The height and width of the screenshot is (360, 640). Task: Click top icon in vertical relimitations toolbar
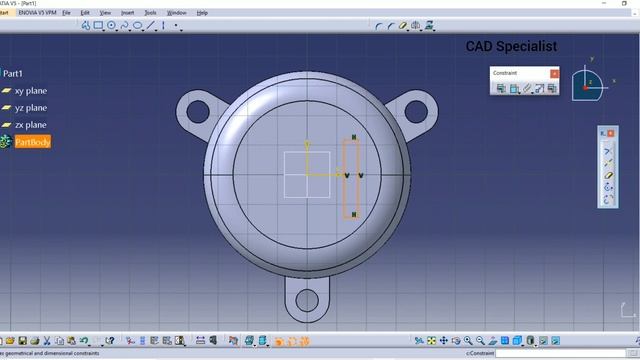tap(608, 151)
